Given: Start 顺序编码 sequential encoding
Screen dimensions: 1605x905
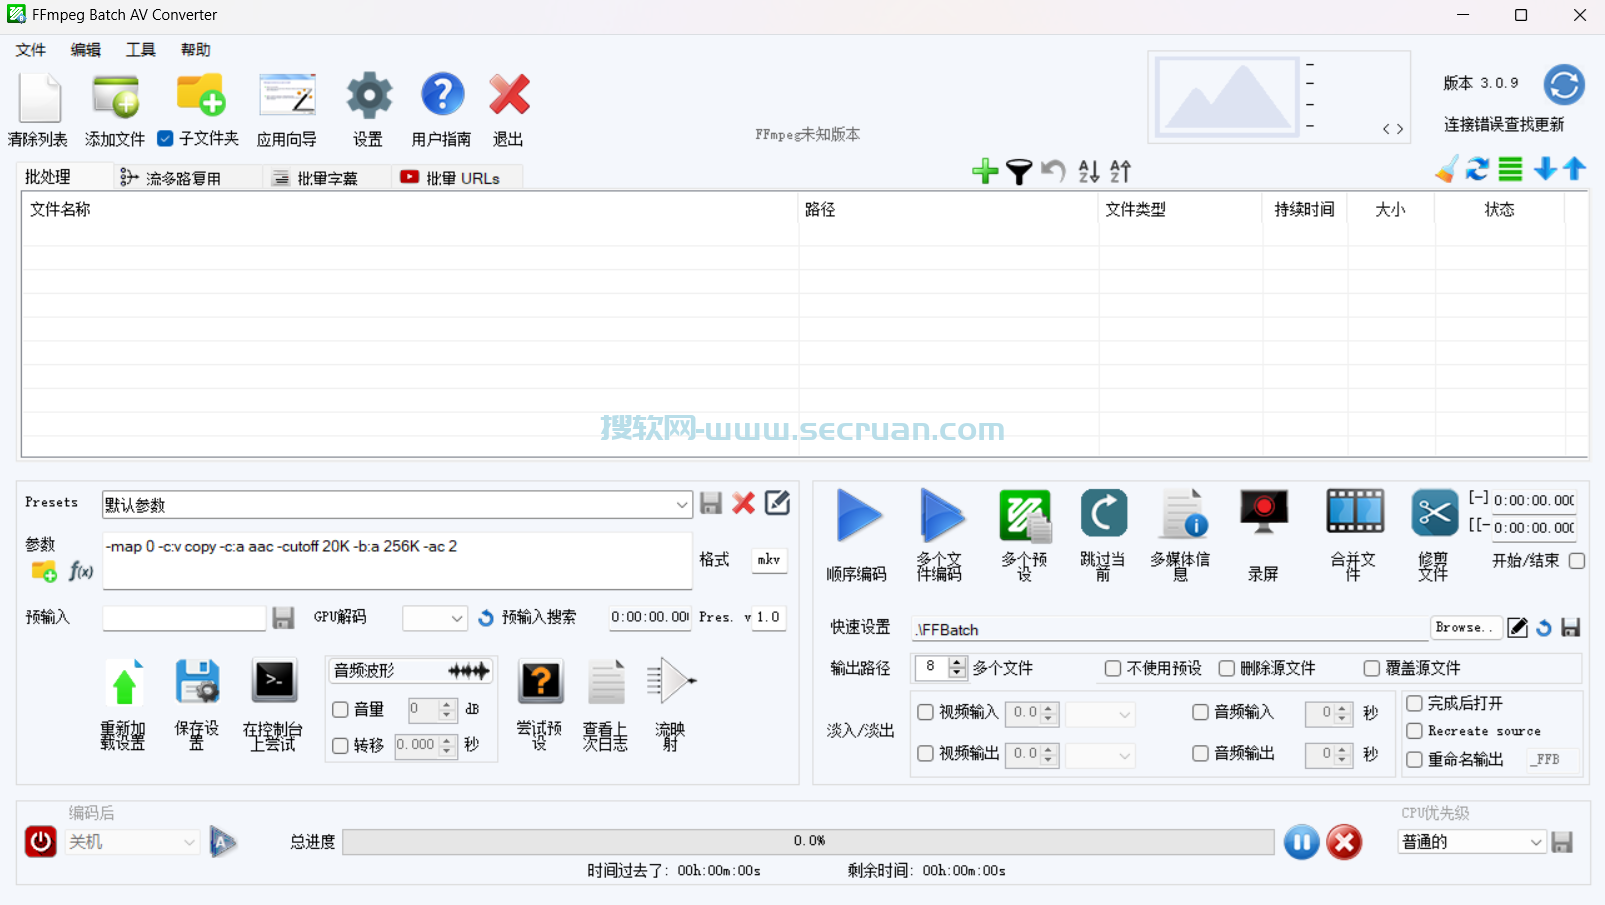Looking at the screenshot, I should 858,516.
